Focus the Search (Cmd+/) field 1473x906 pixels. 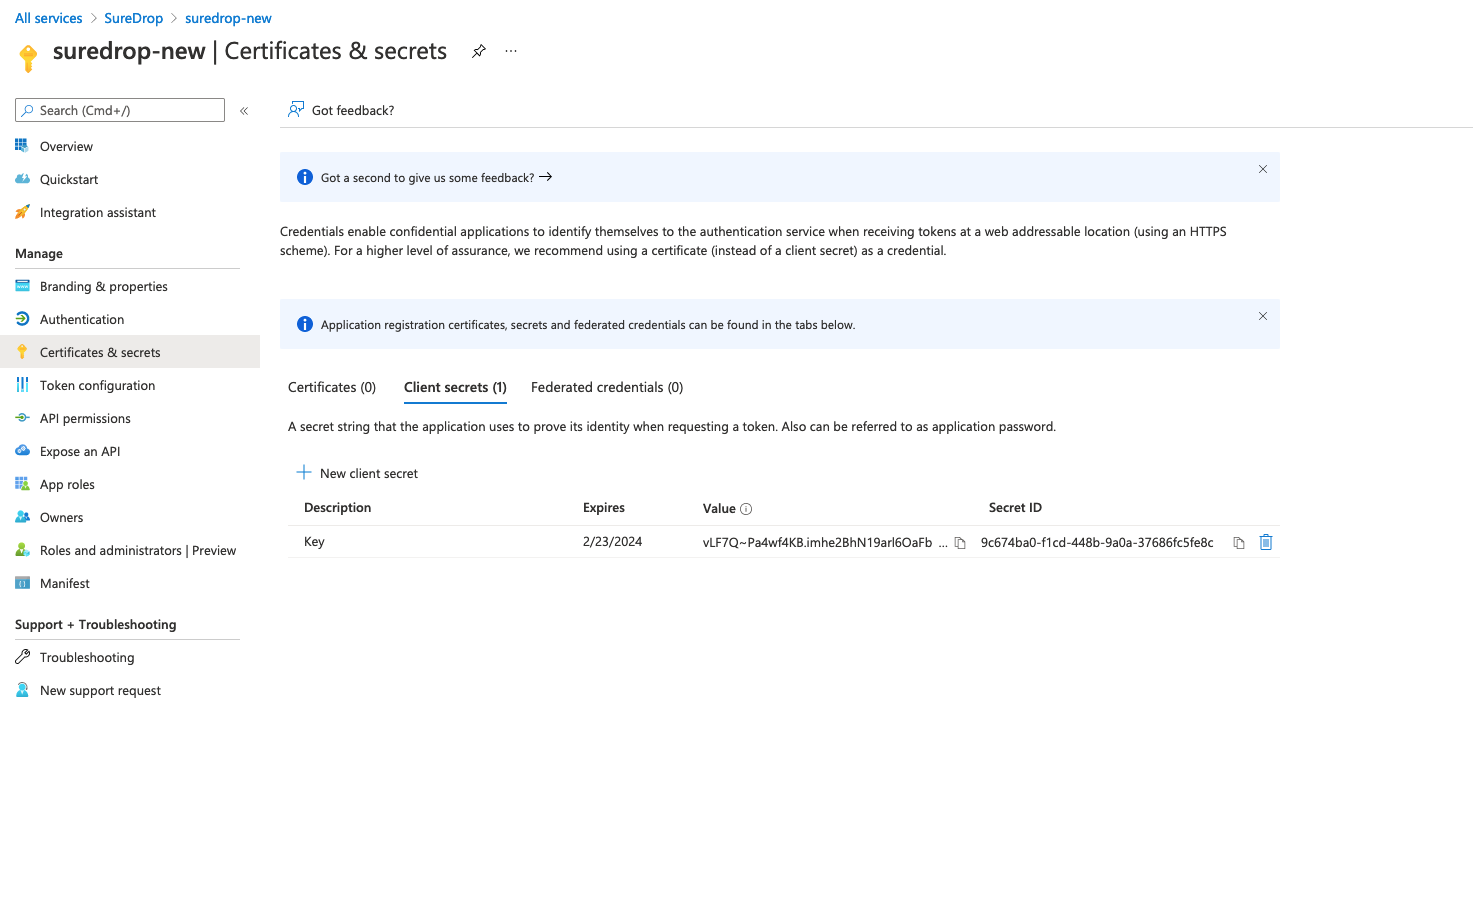pyautogui.click(x=120, y=110)
